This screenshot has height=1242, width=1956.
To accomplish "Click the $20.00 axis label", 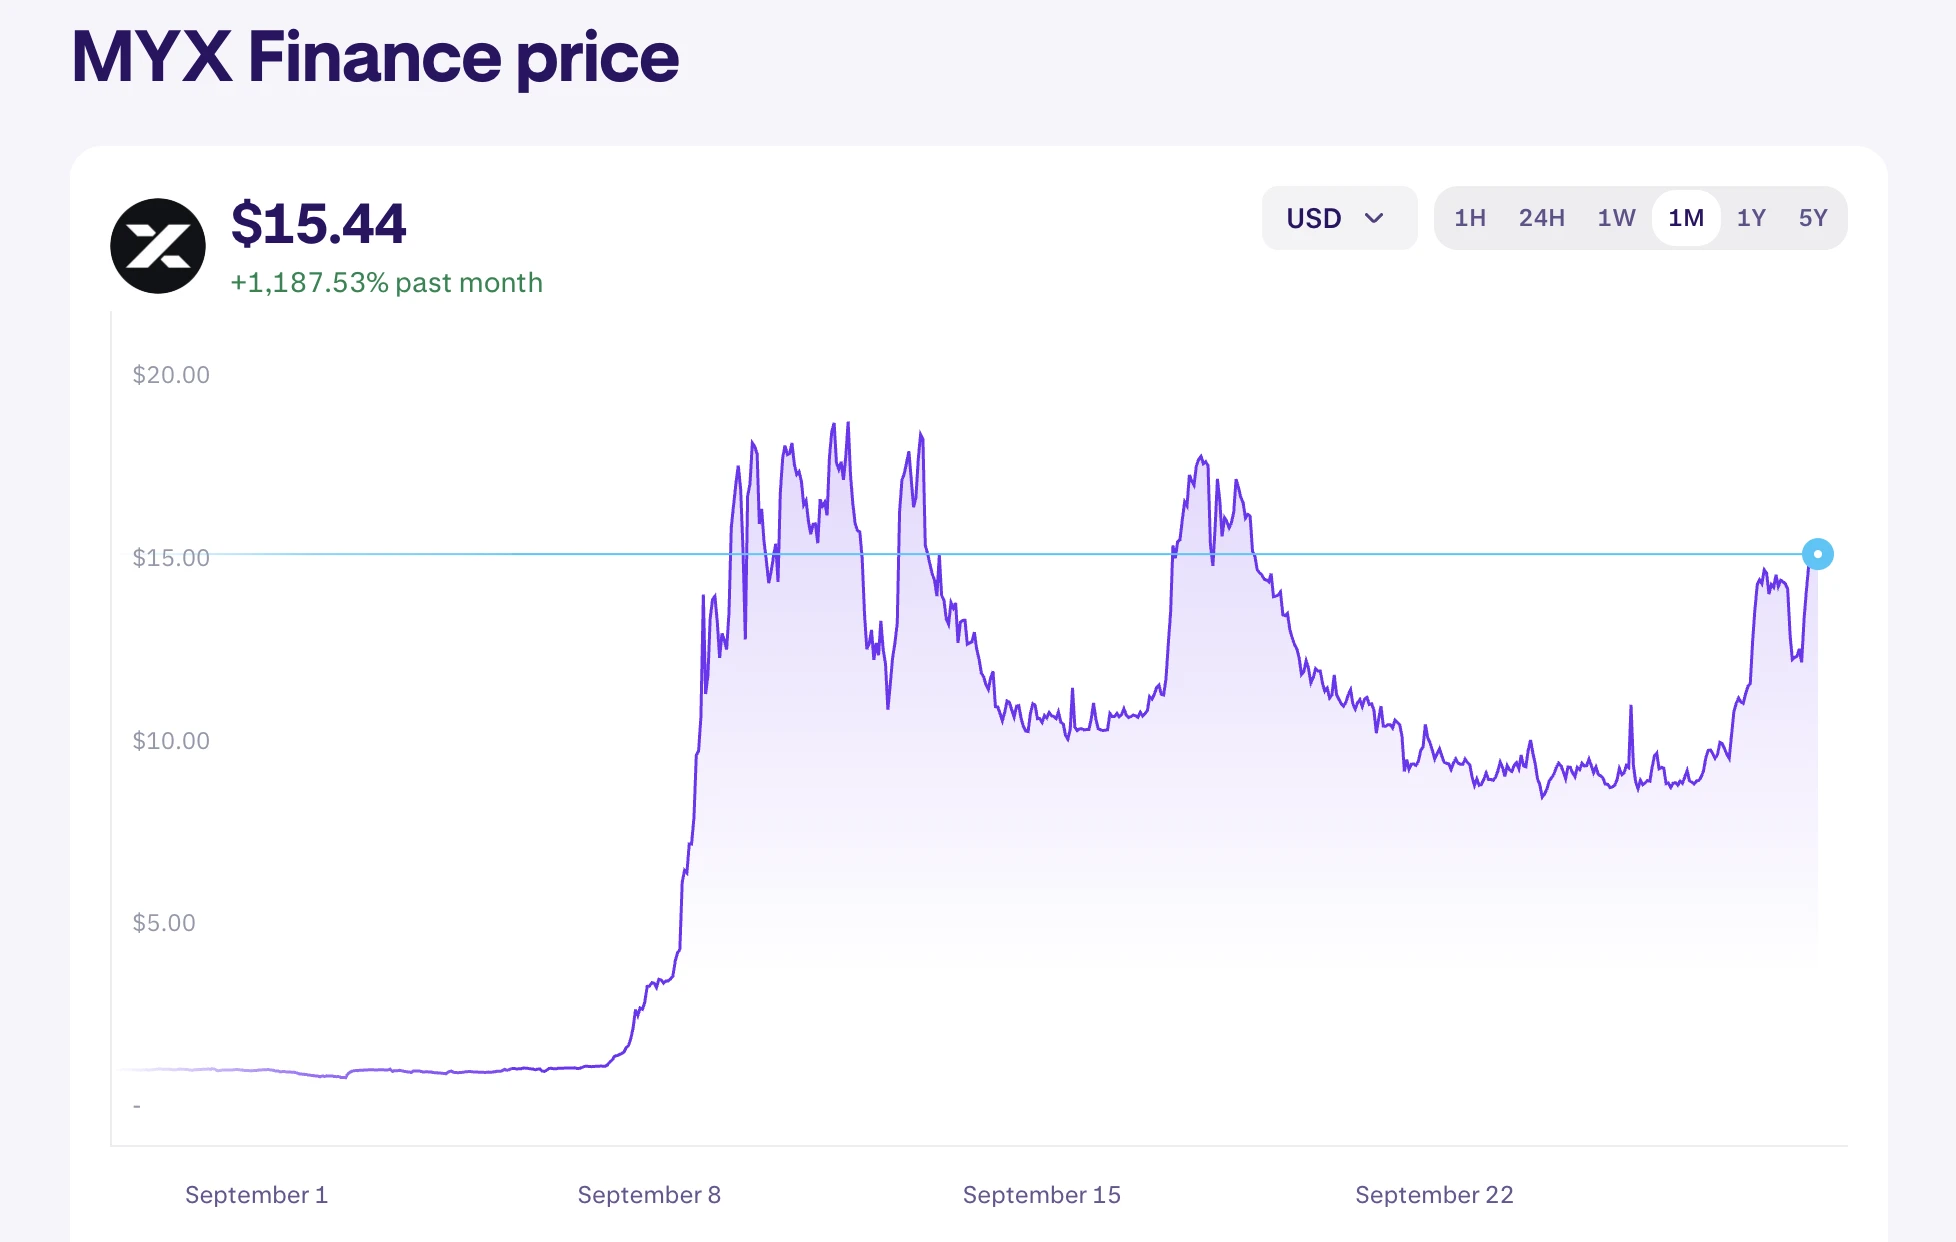I will (171, 375).
